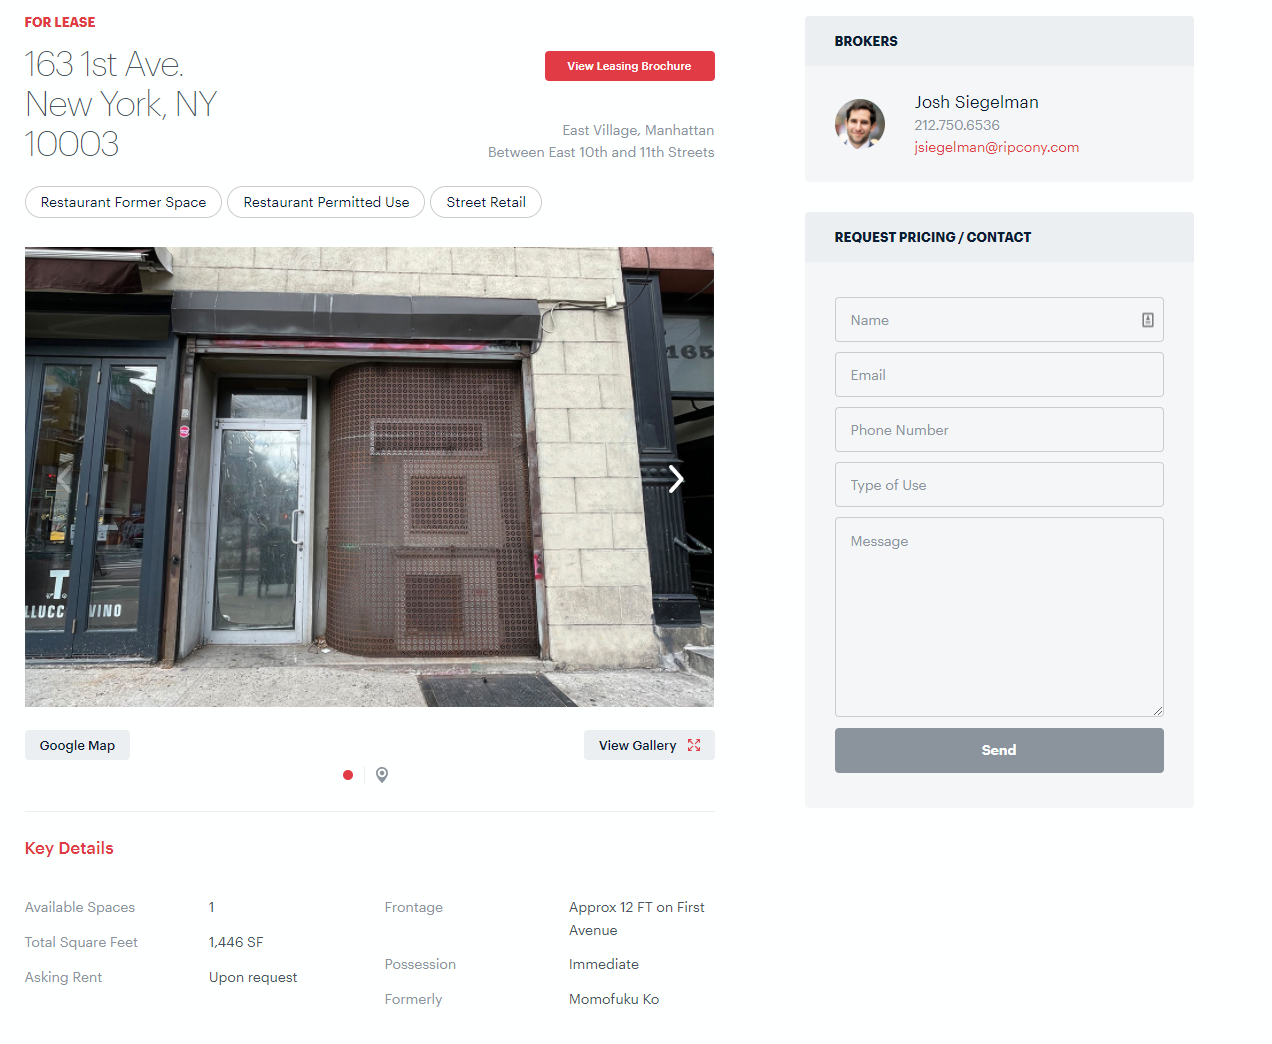The image size is (1272, 1044).
Task: Click into the Message text area
Action: click(999, 617)
